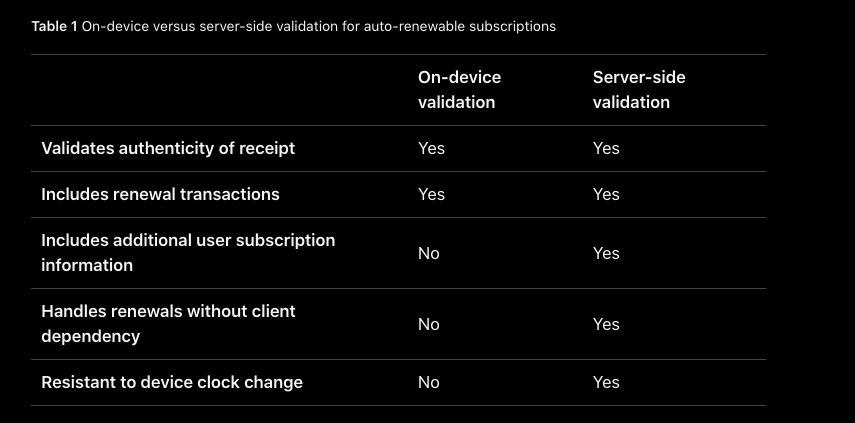Click "Yes" in the additional subscription information row
This screenshot has width=855, height=423.
pyautogui.click(x=606, y=253)
